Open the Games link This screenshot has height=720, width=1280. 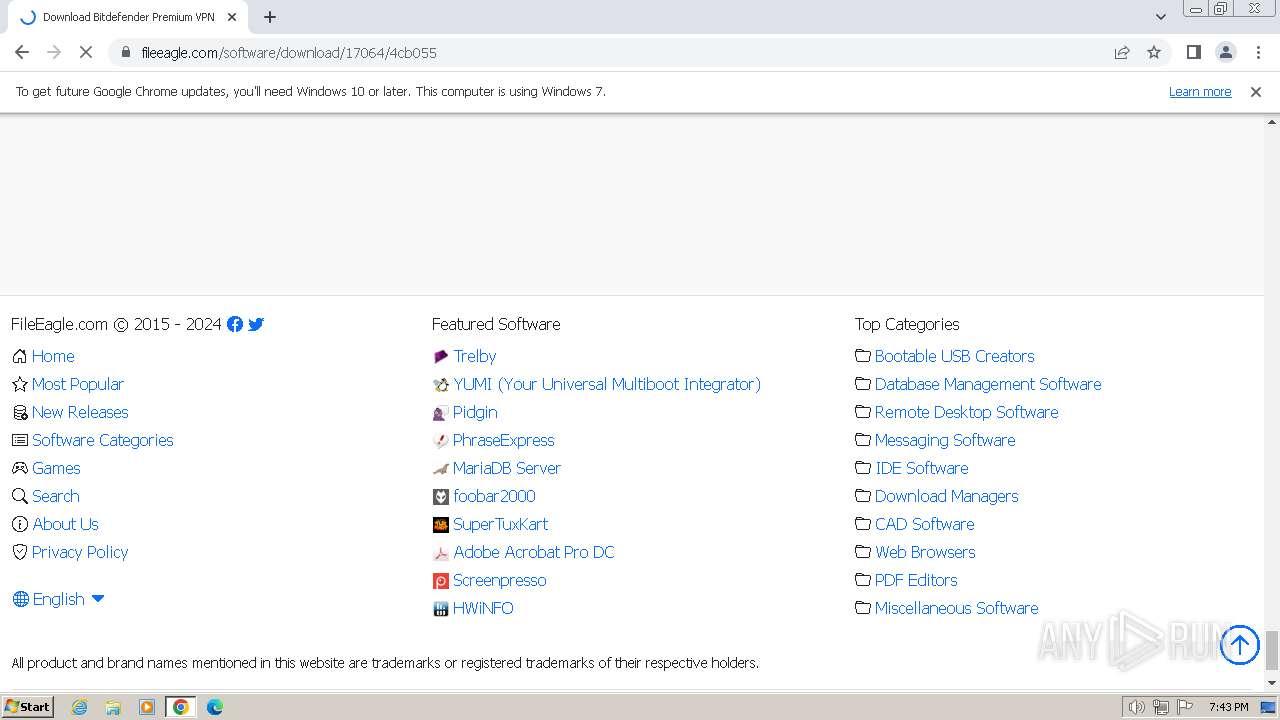(x=56, y=468)
